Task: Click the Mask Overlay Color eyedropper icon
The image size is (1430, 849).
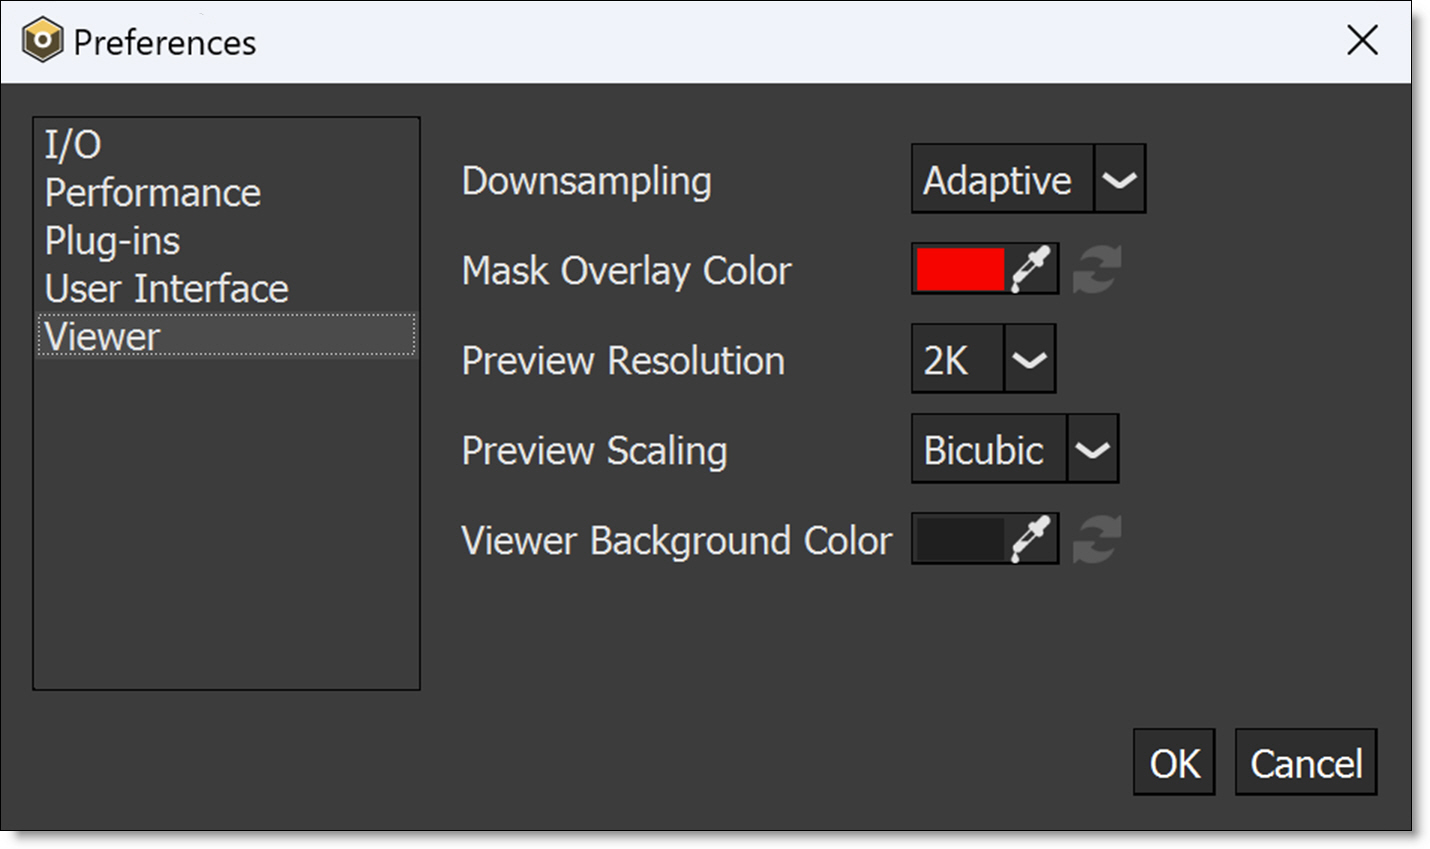Action: 1031,269
